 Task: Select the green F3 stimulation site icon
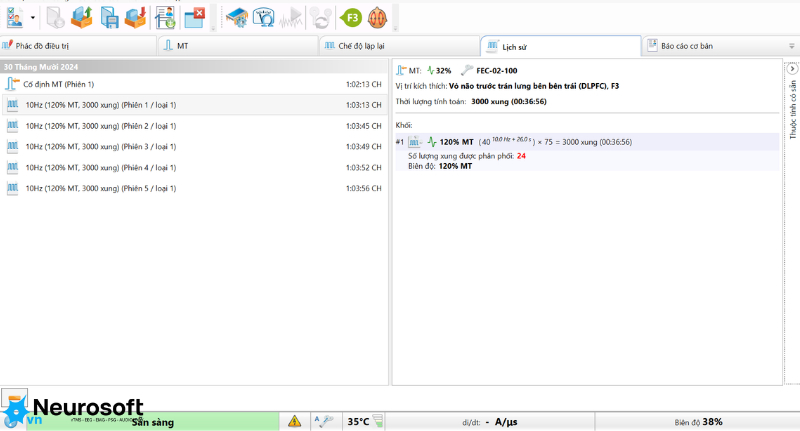pos(351,18)
